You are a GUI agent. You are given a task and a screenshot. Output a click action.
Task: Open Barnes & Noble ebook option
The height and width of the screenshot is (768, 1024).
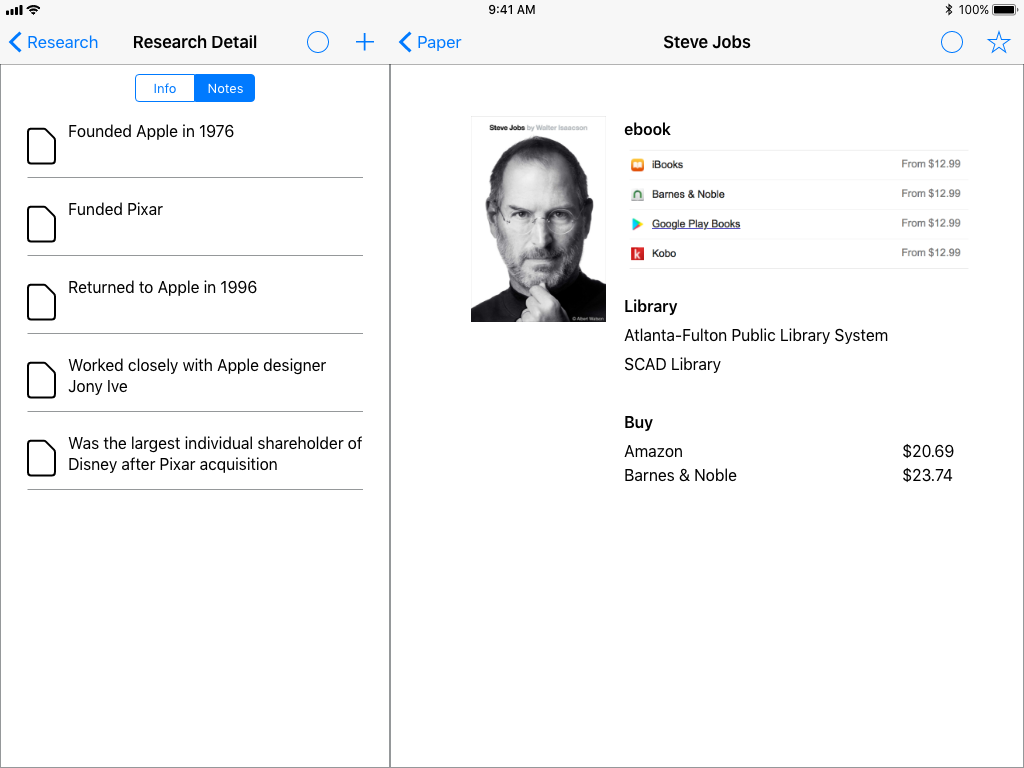click(798, 195)
